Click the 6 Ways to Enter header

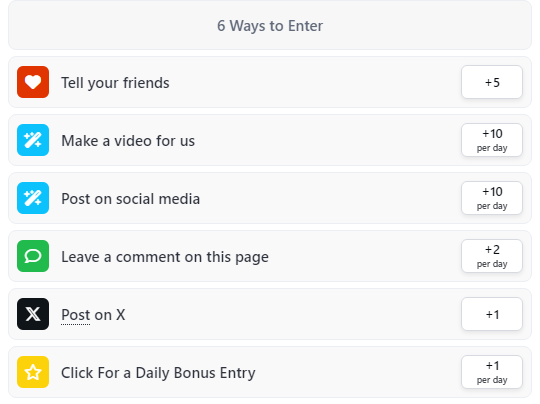270,25
